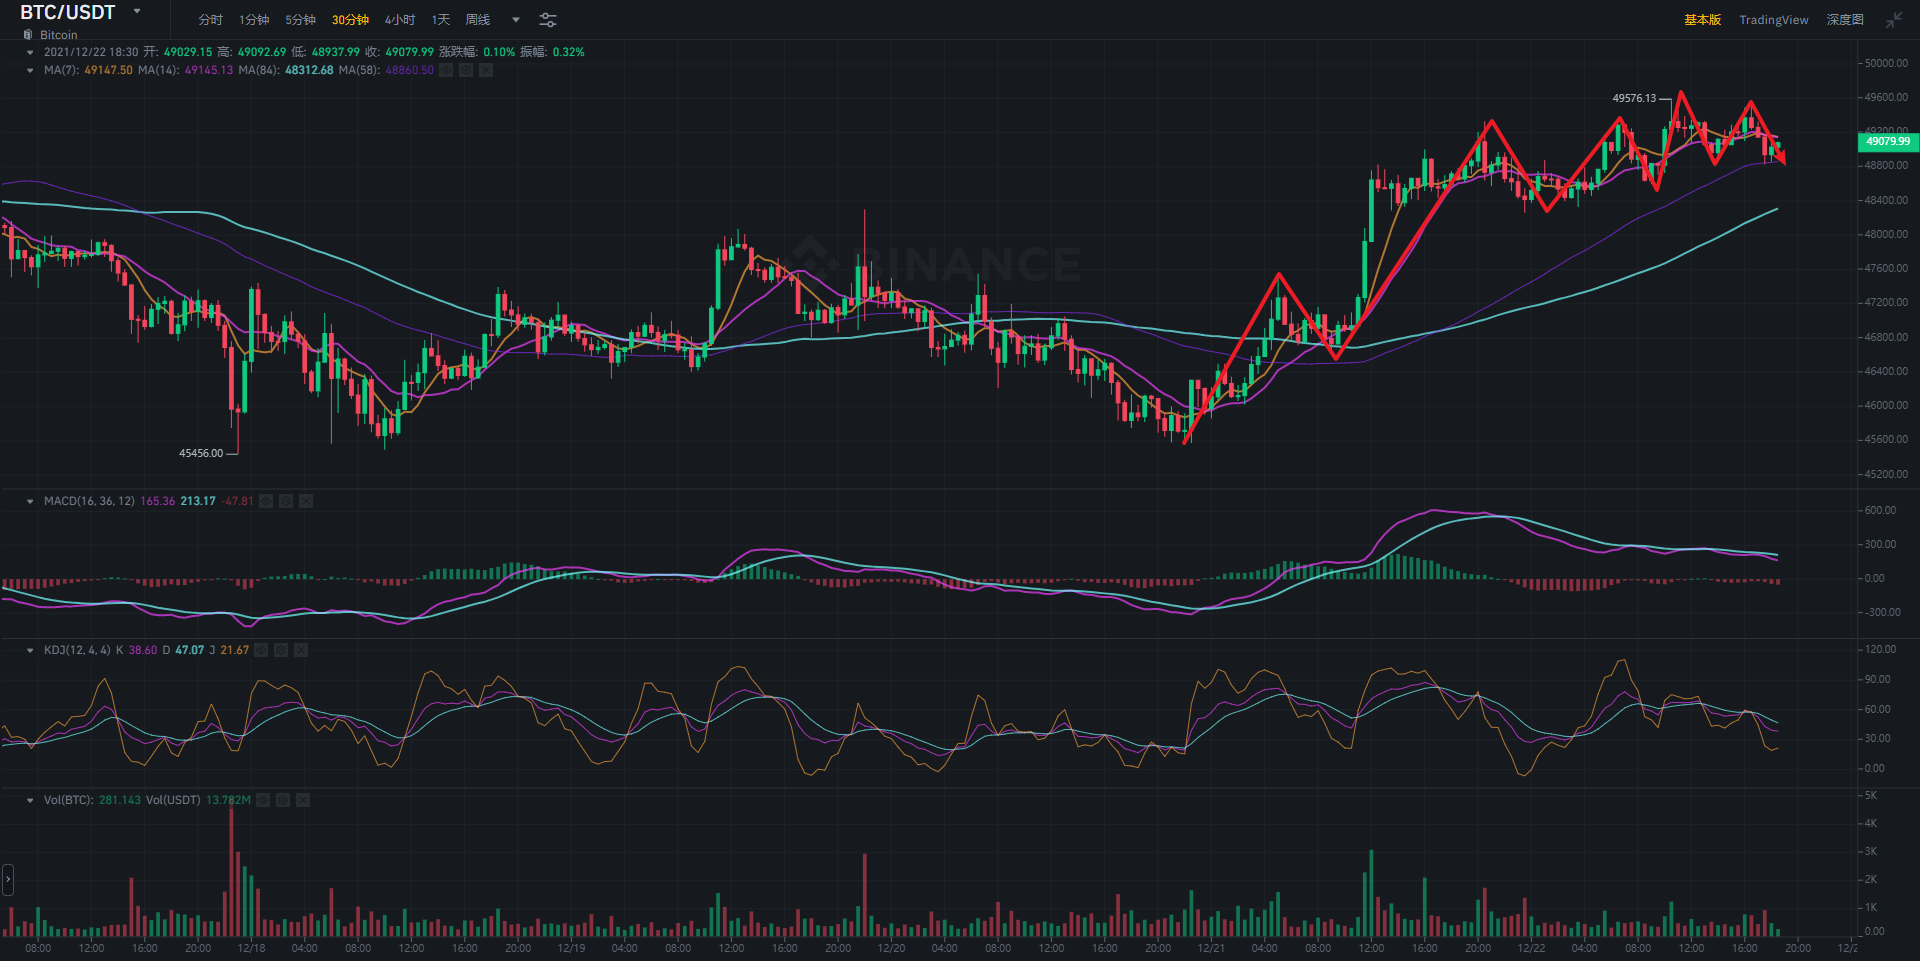1920x961 pixels.
Task: Switch to the 深度图 depth chart tab
Action: coord(1844,20)
